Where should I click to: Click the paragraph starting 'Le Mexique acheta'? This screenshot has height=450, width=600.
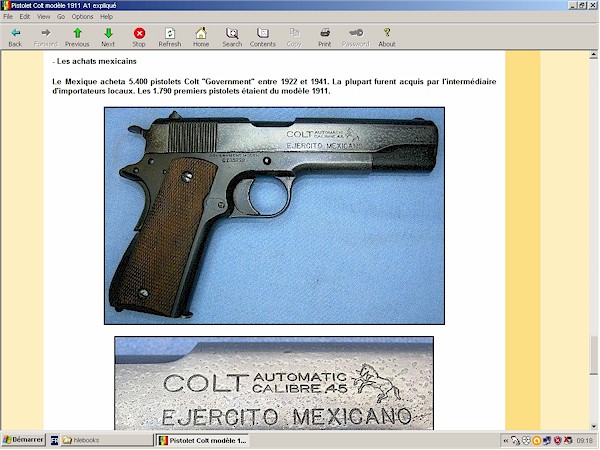(274, 86)
